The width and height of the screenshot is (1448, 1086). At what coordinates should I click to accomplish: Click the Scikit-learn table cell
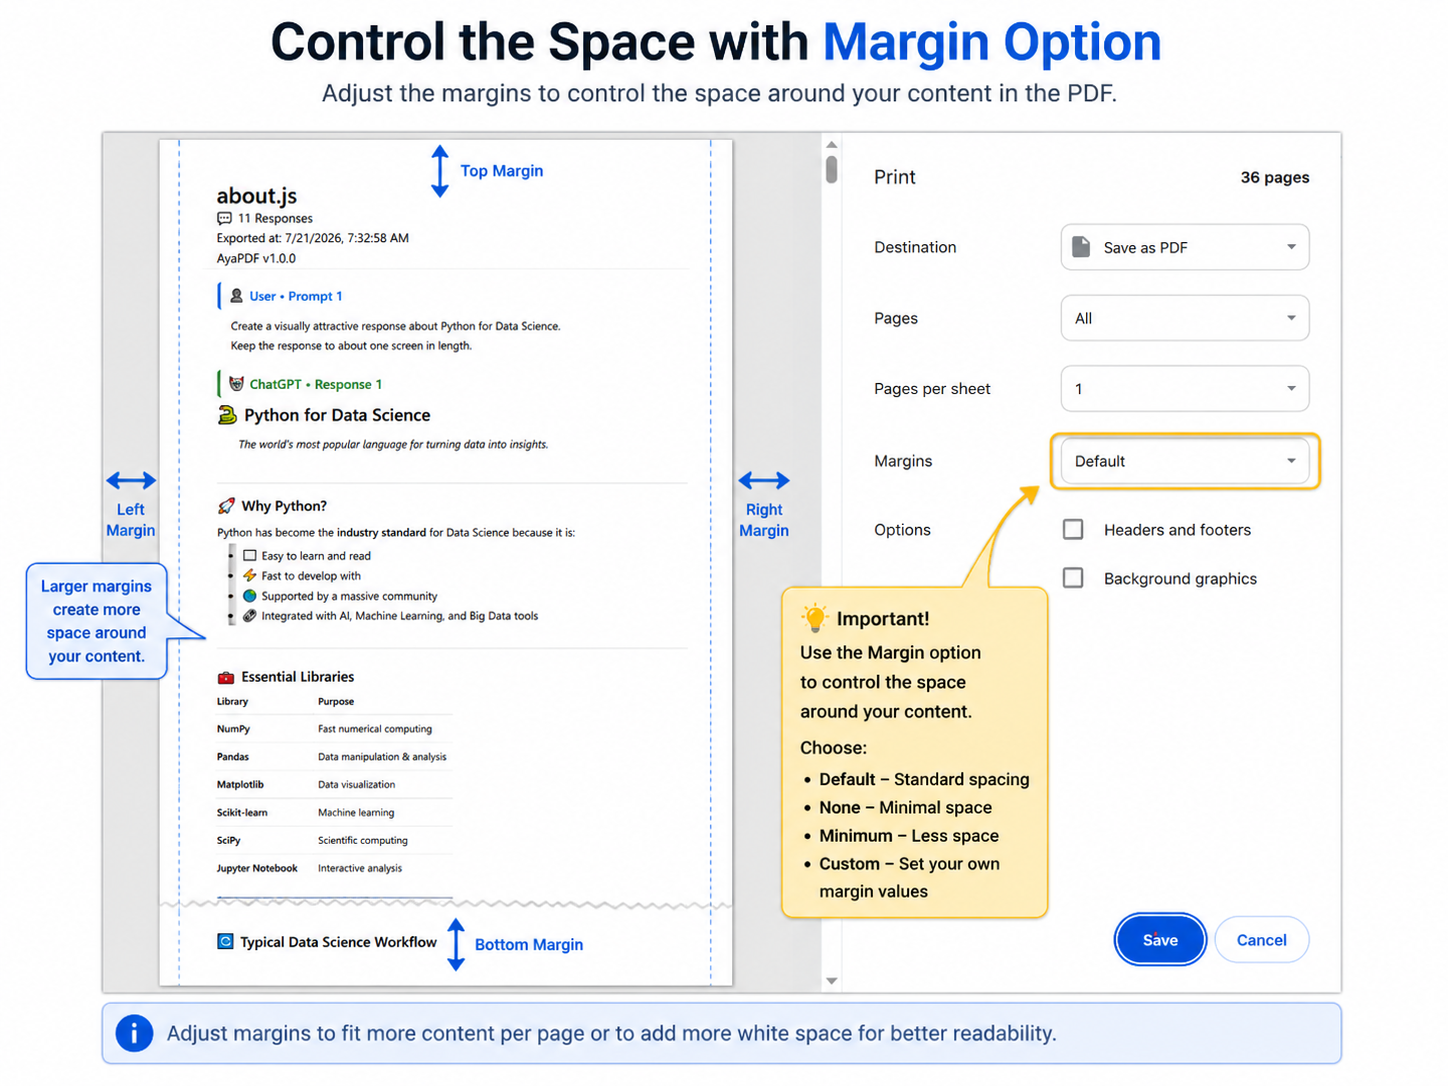click(x=242, y=813)
